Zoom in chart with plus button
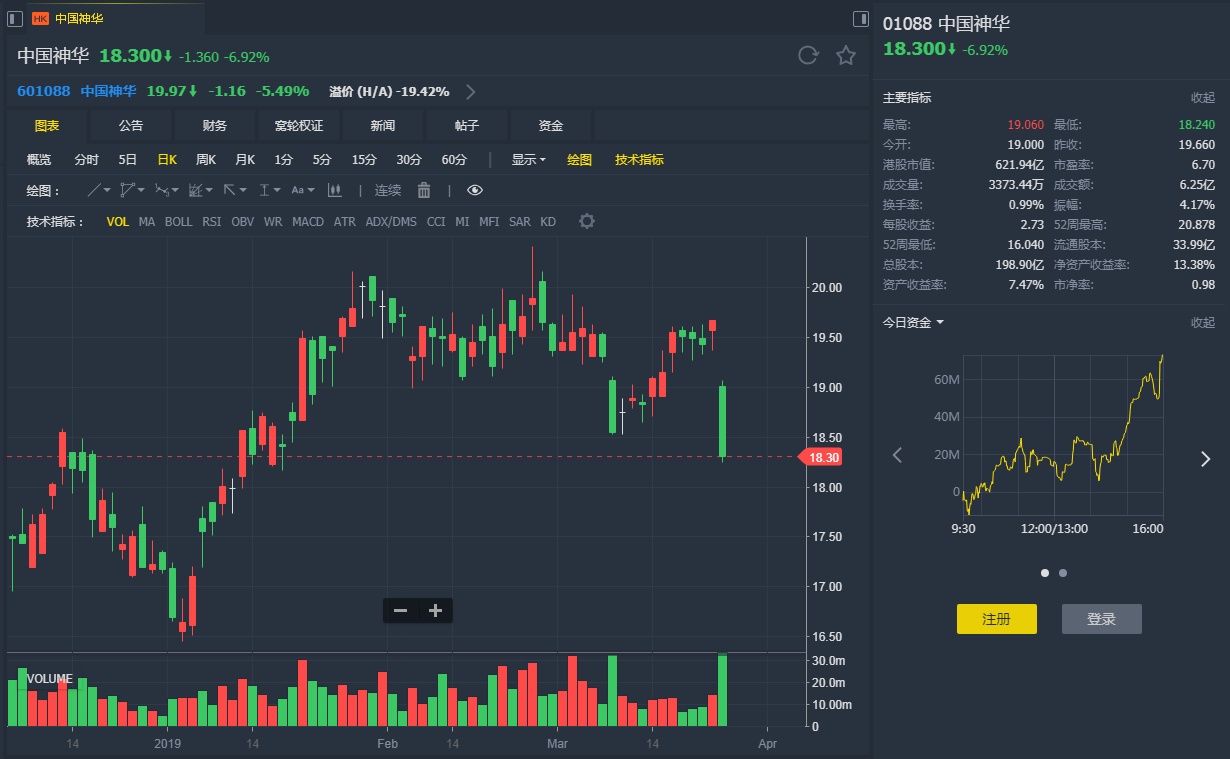 pos(435,611)
